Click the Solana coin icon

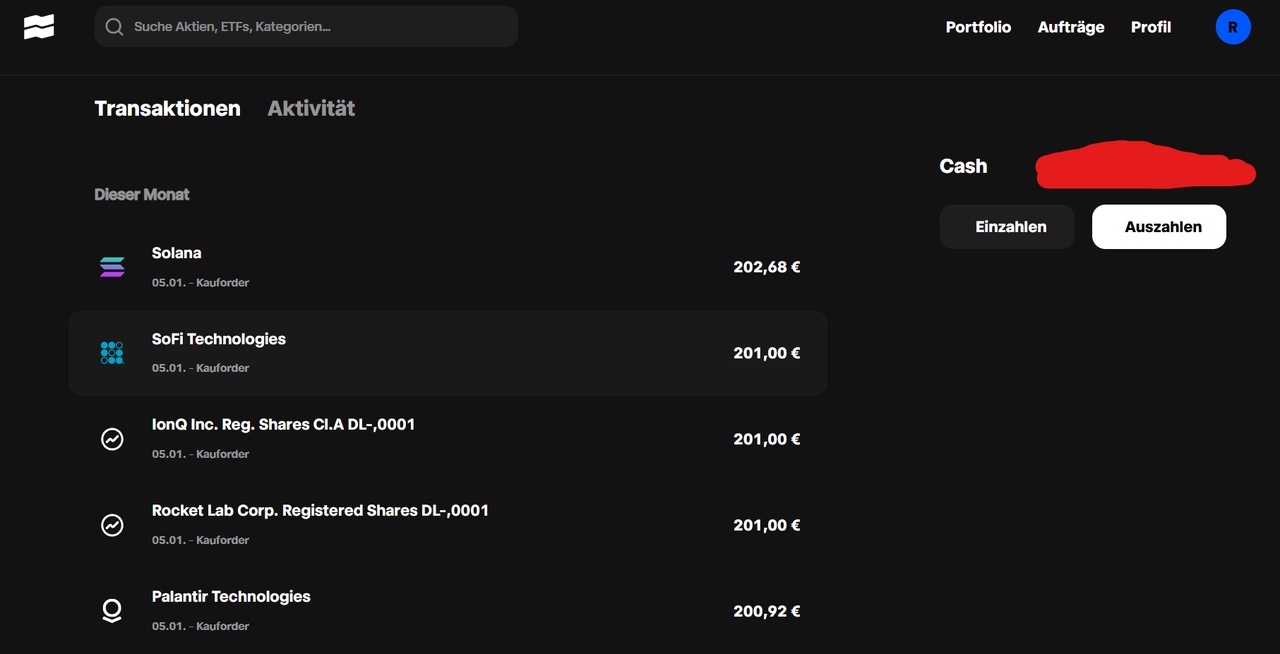pyautogui.click(x=112, y=267)
